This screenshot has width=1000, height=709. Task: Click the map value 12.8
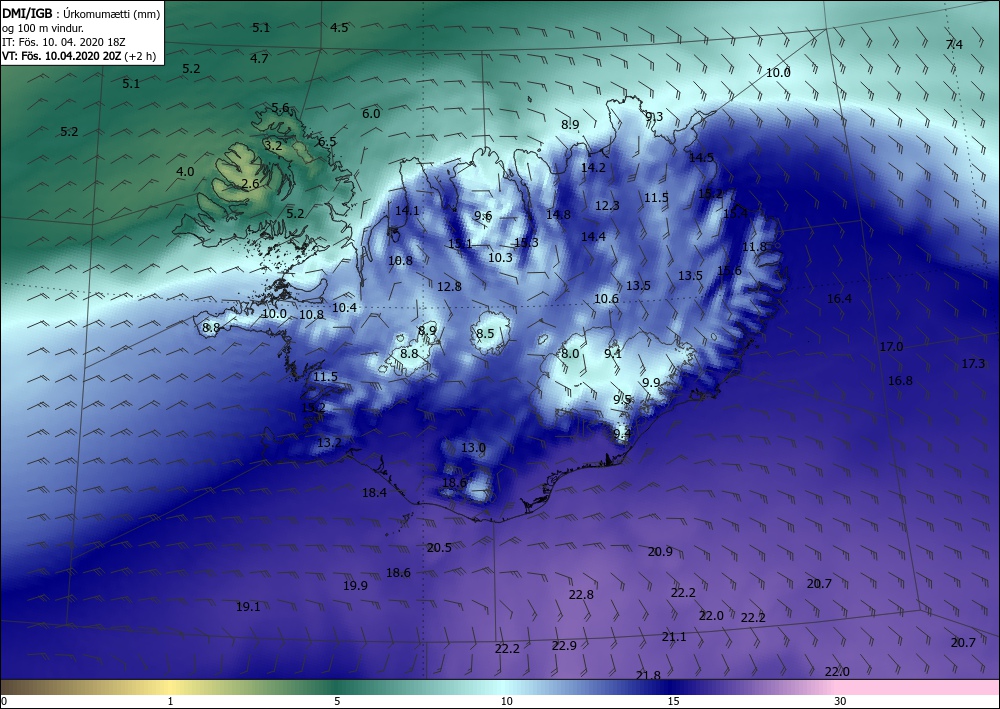coord(449,287)
